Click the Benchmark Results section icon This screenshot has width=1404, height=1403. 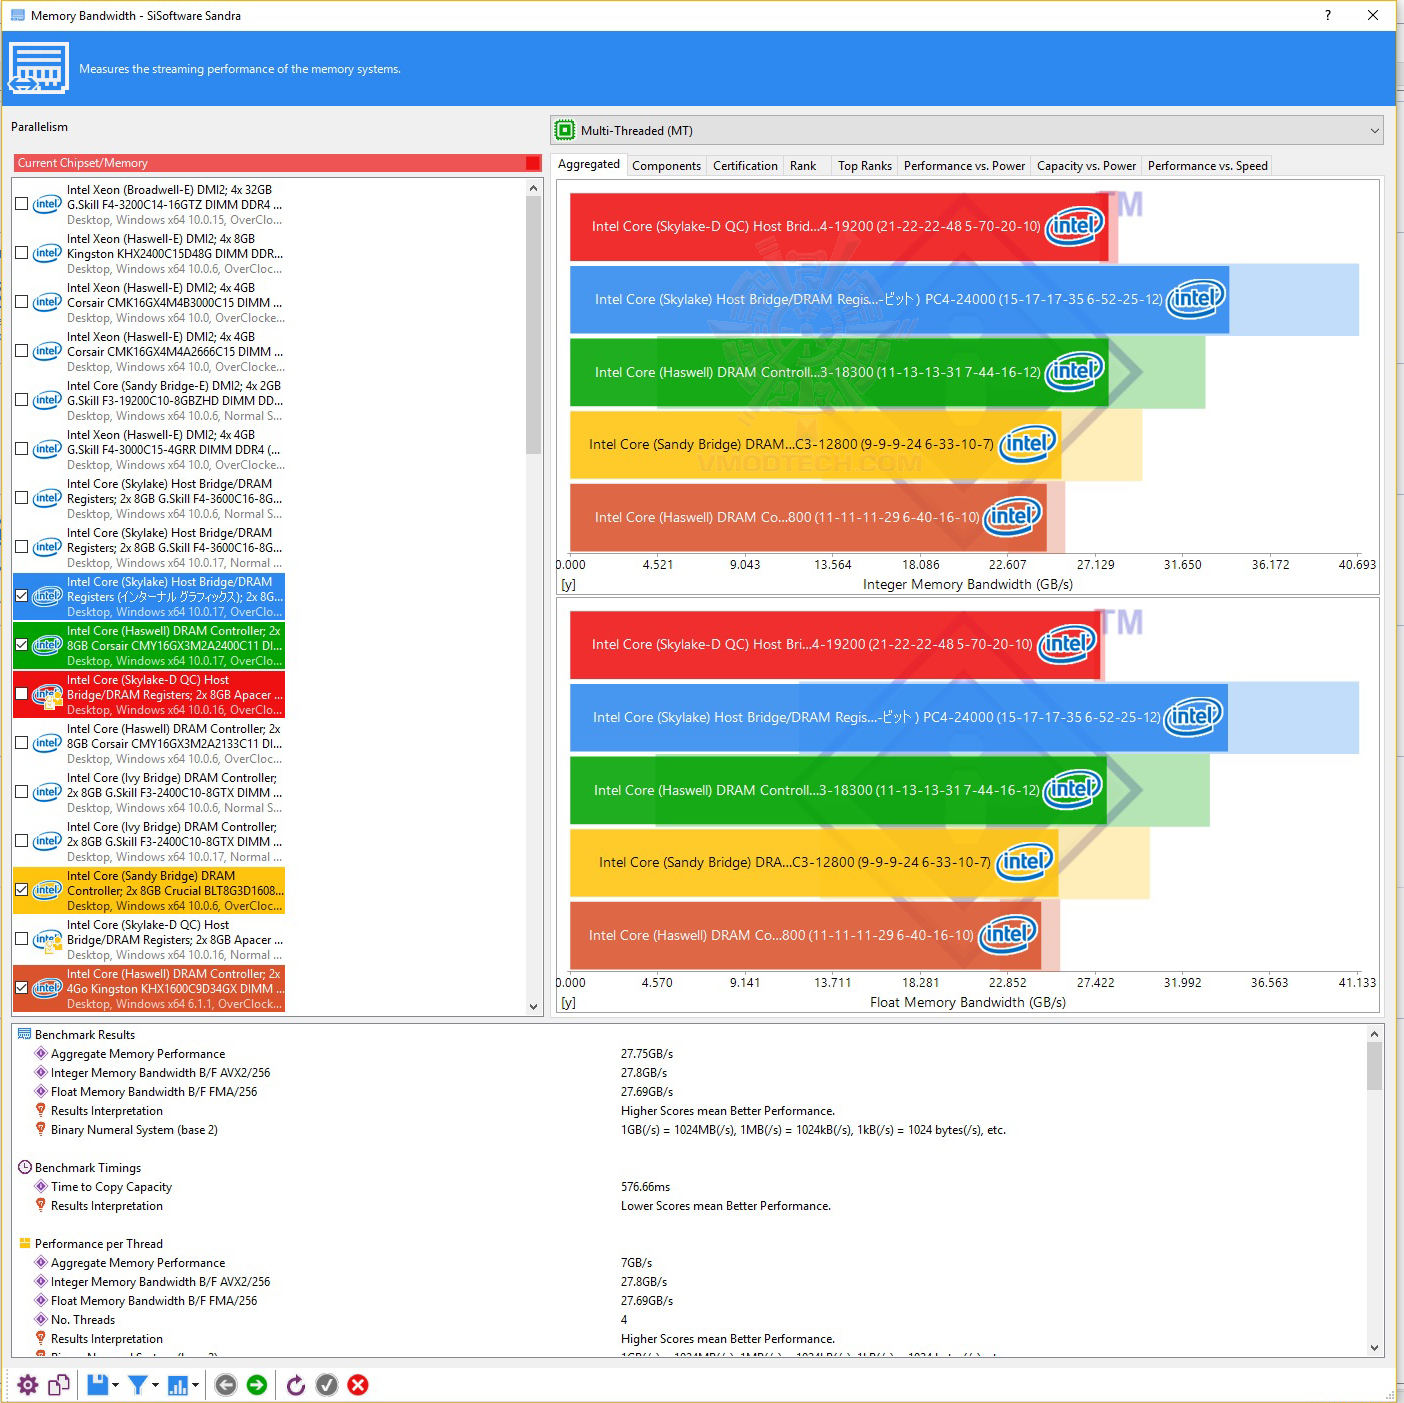pos(25,1034)
